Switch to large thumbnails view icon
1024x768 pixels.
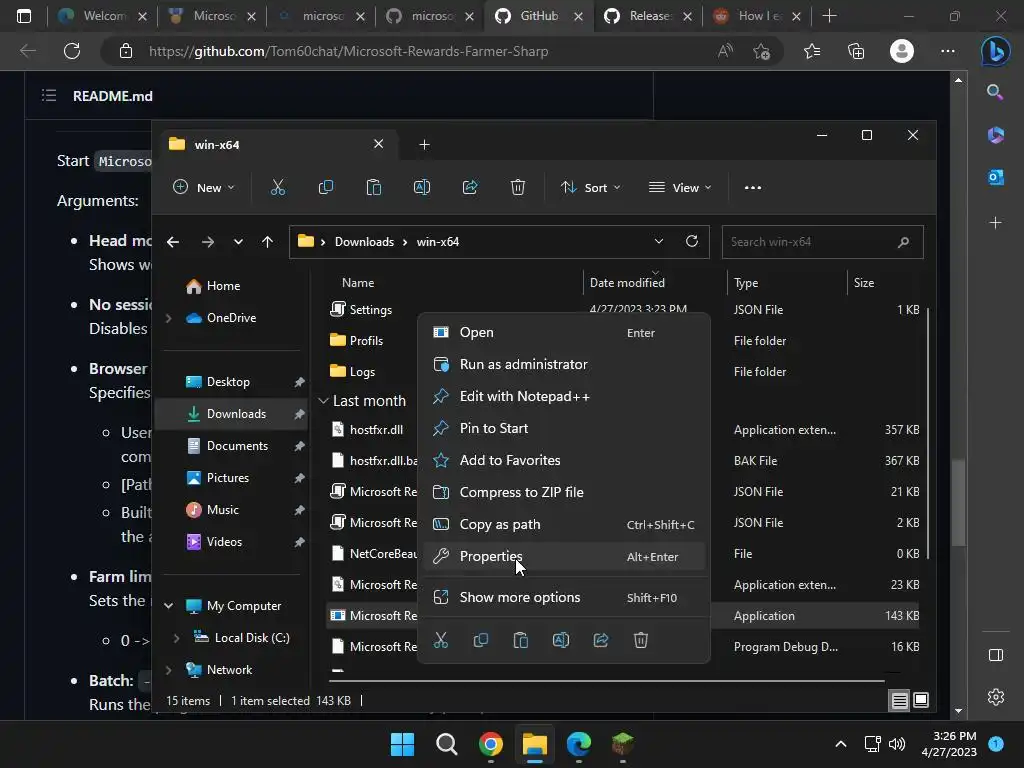921,700
